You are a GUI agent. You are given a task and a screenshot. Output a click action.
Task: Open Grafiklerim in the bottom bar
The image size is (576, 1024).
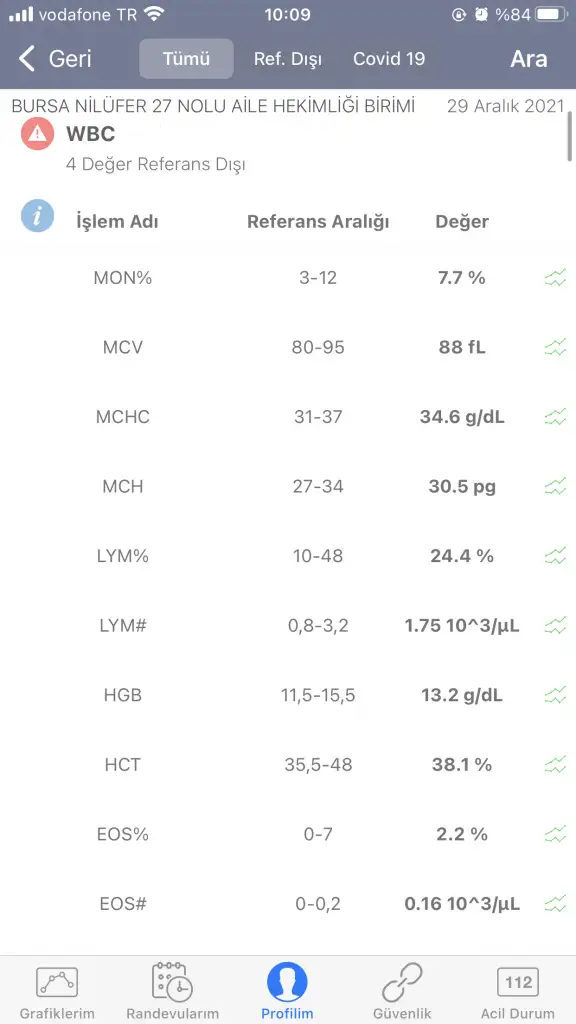click(x=57, y=993)
